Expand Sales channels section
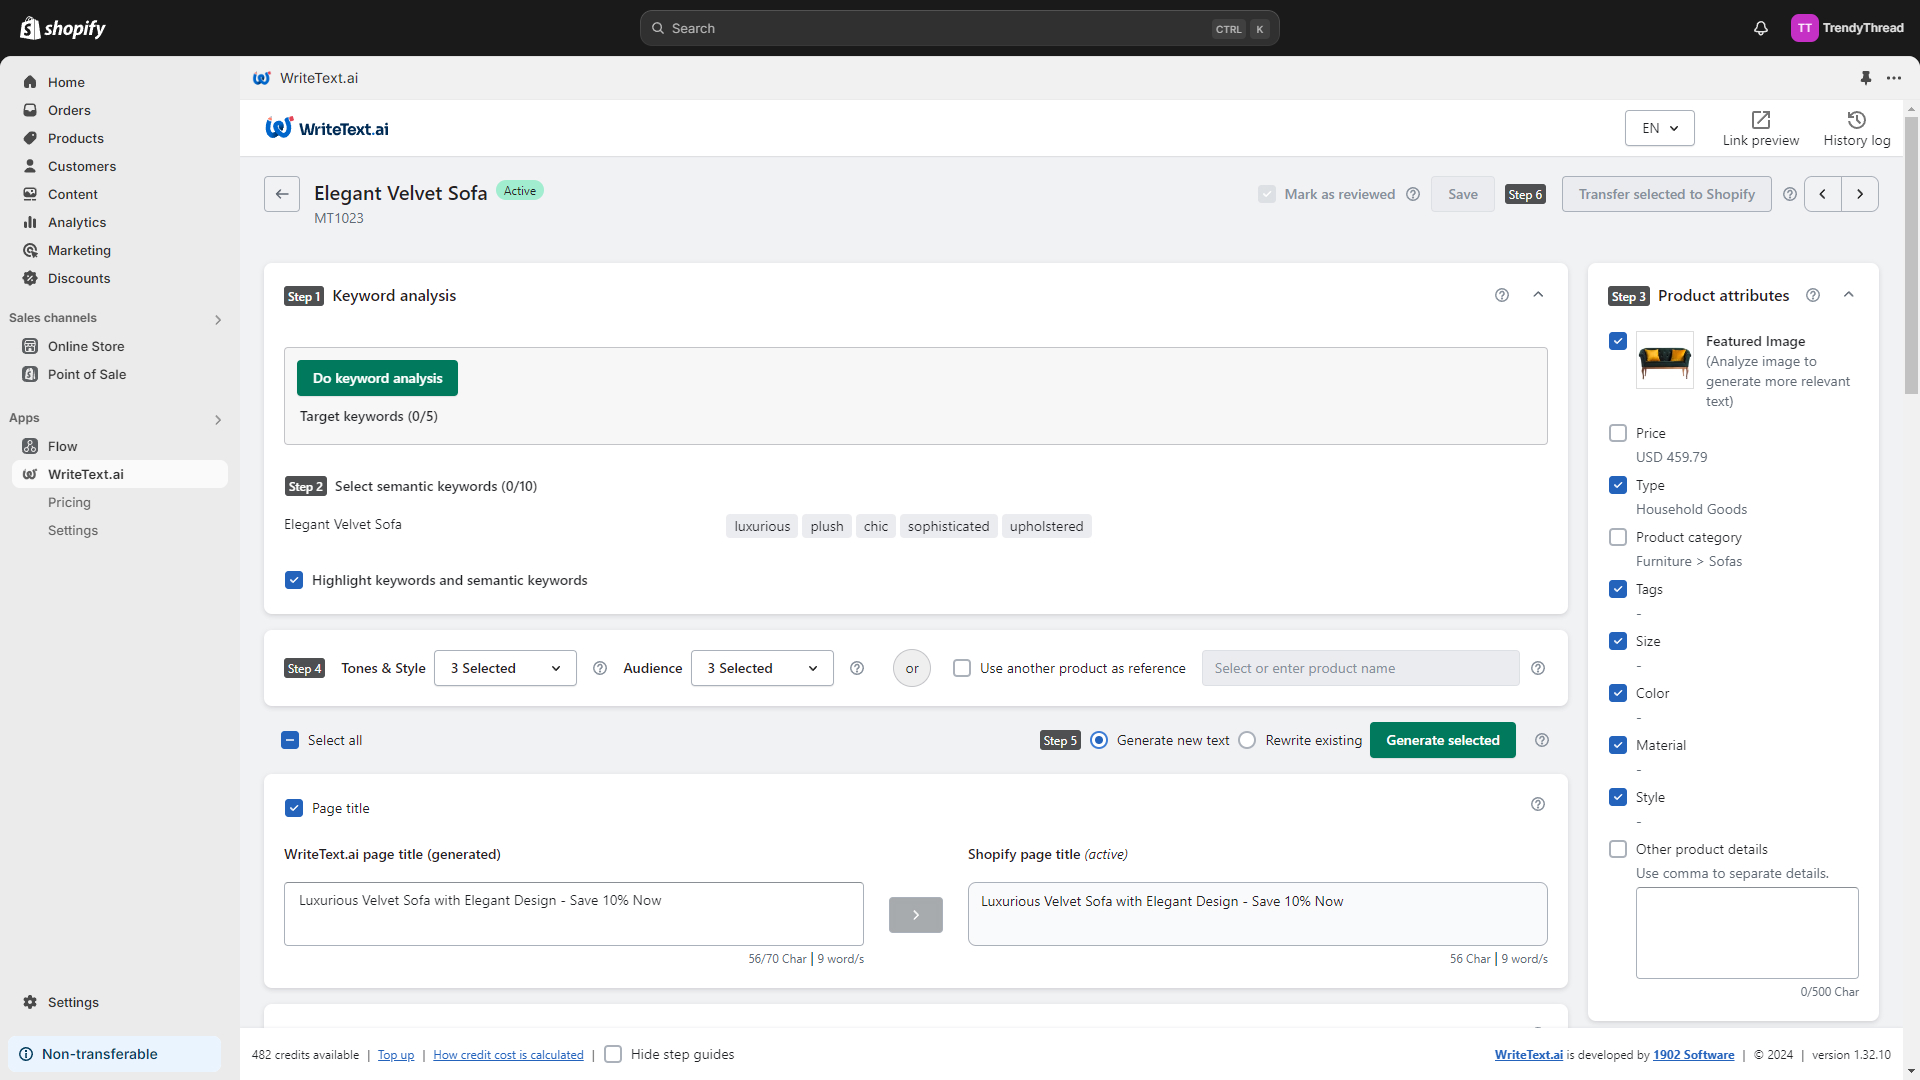 click(218, 320)
